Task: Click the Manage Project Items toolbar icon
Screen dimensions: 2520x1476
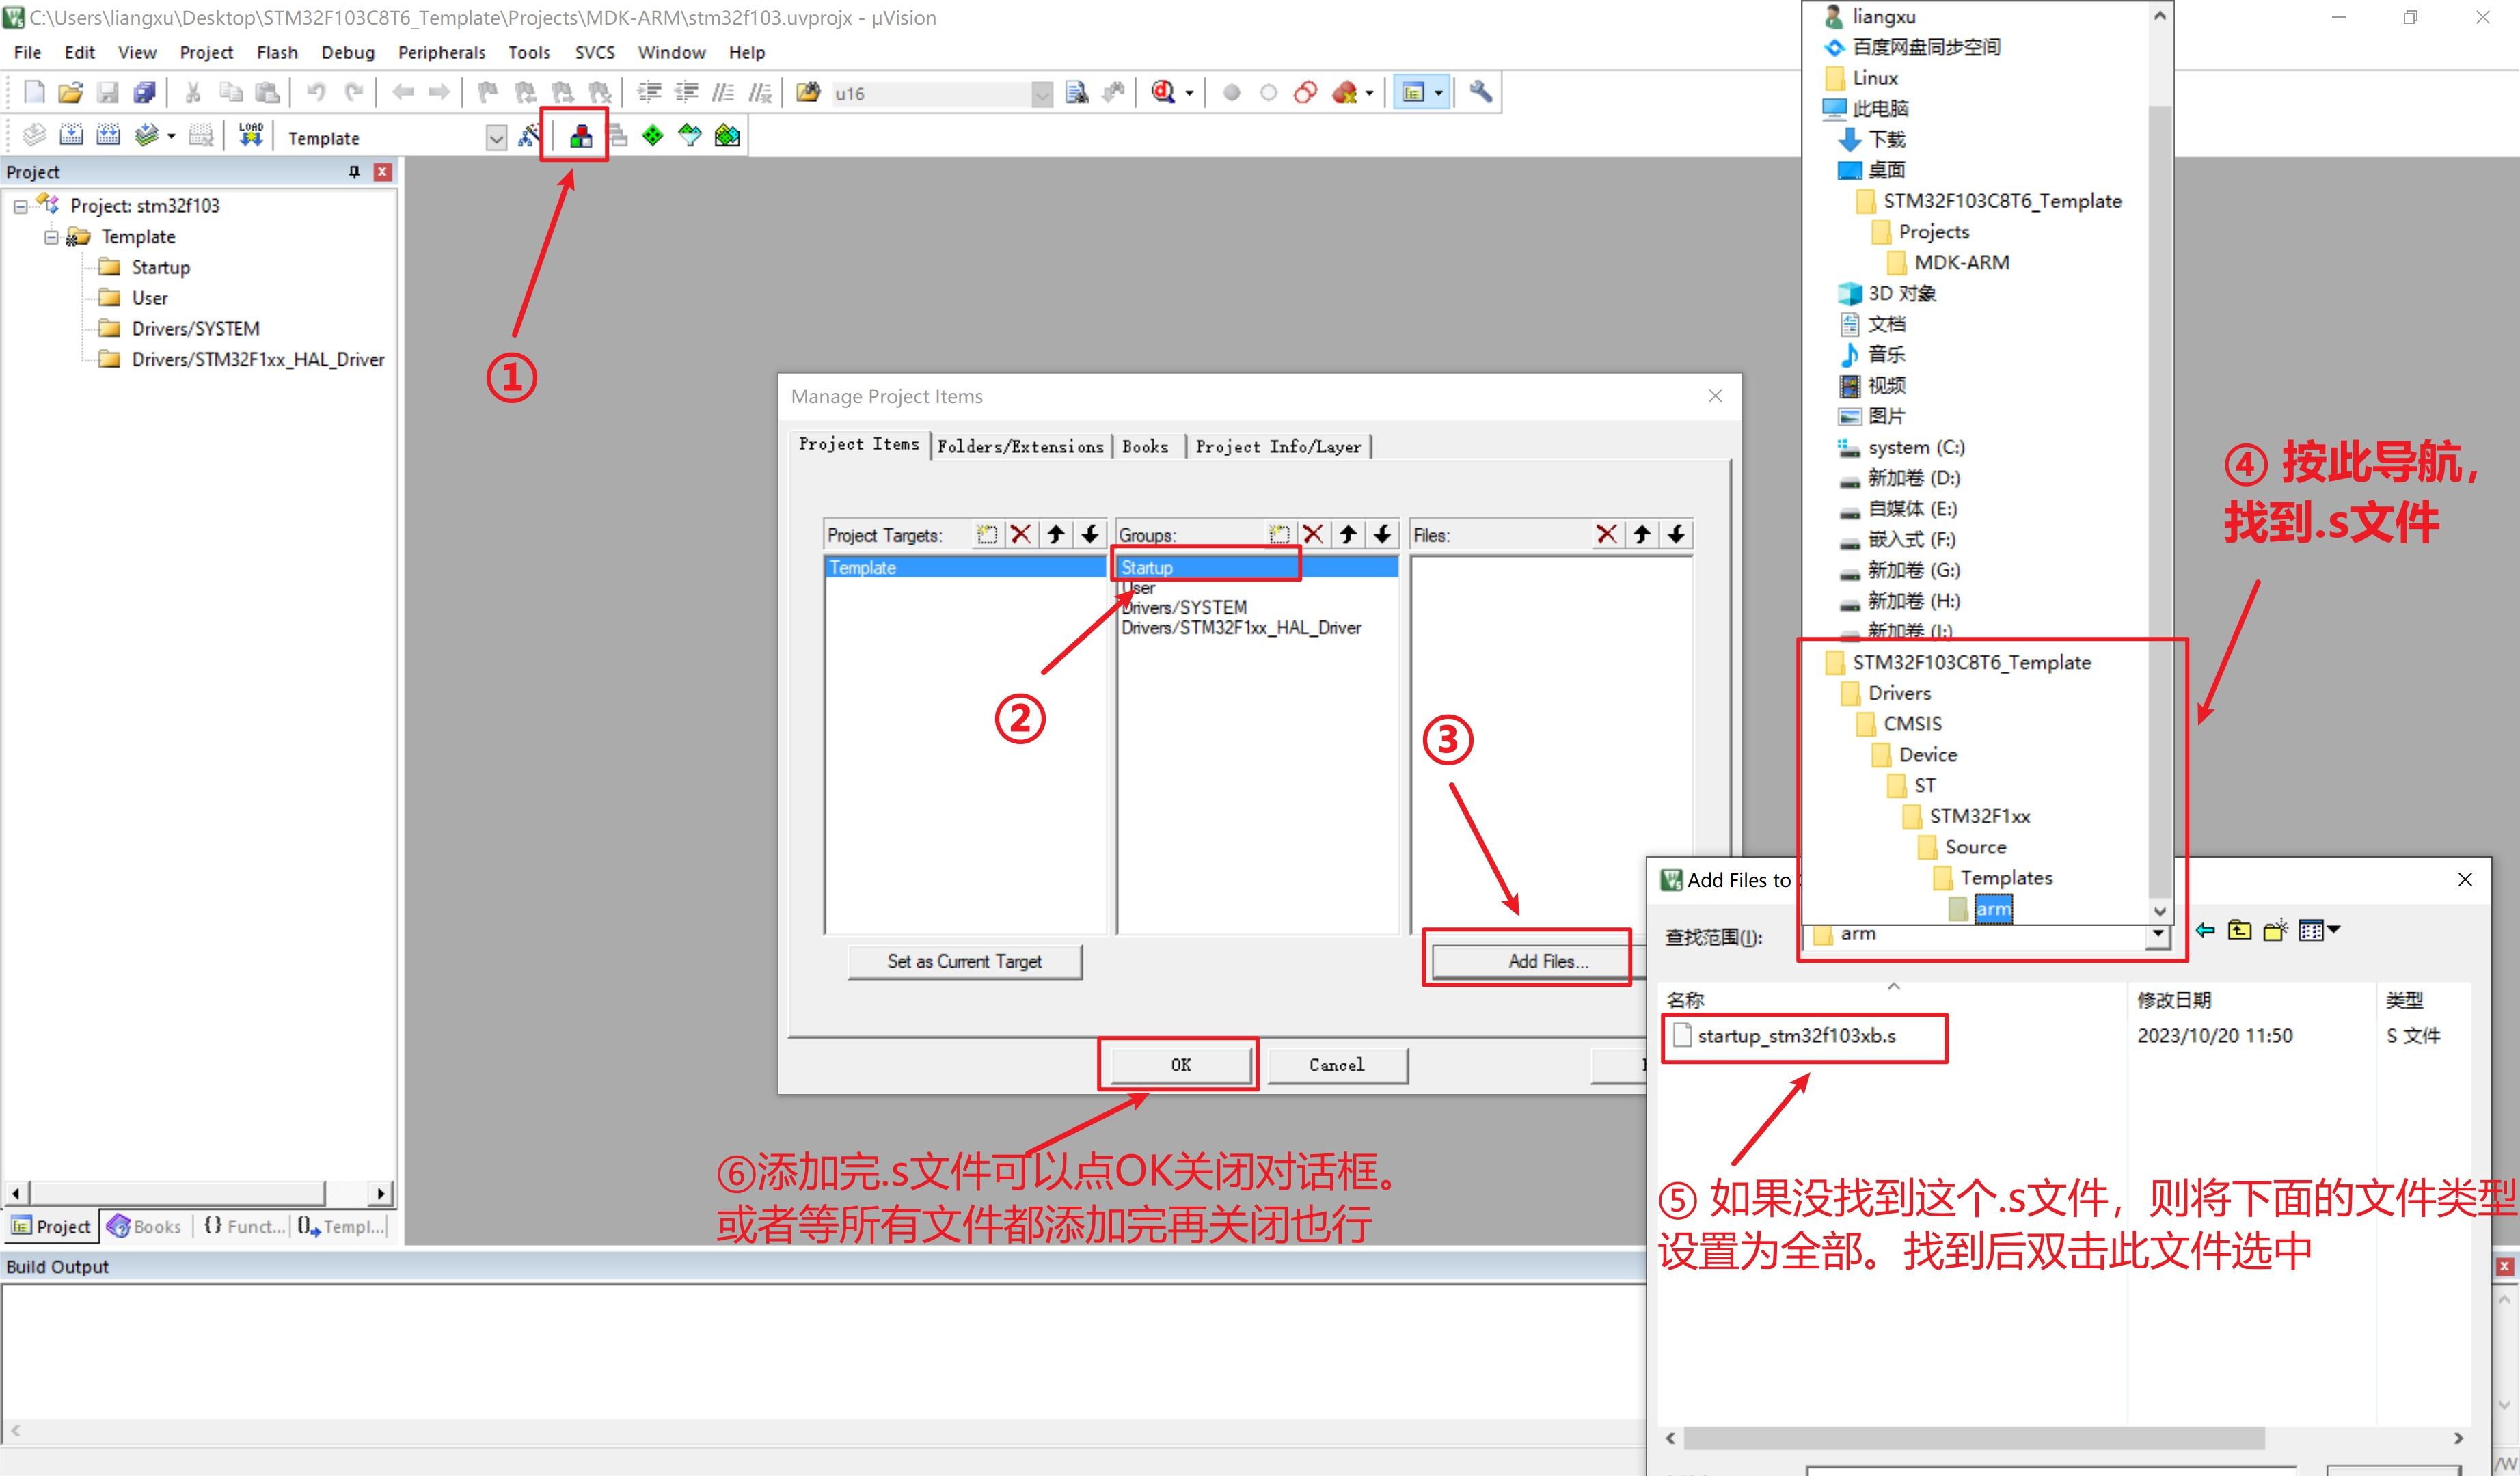Action: (580, 136)
